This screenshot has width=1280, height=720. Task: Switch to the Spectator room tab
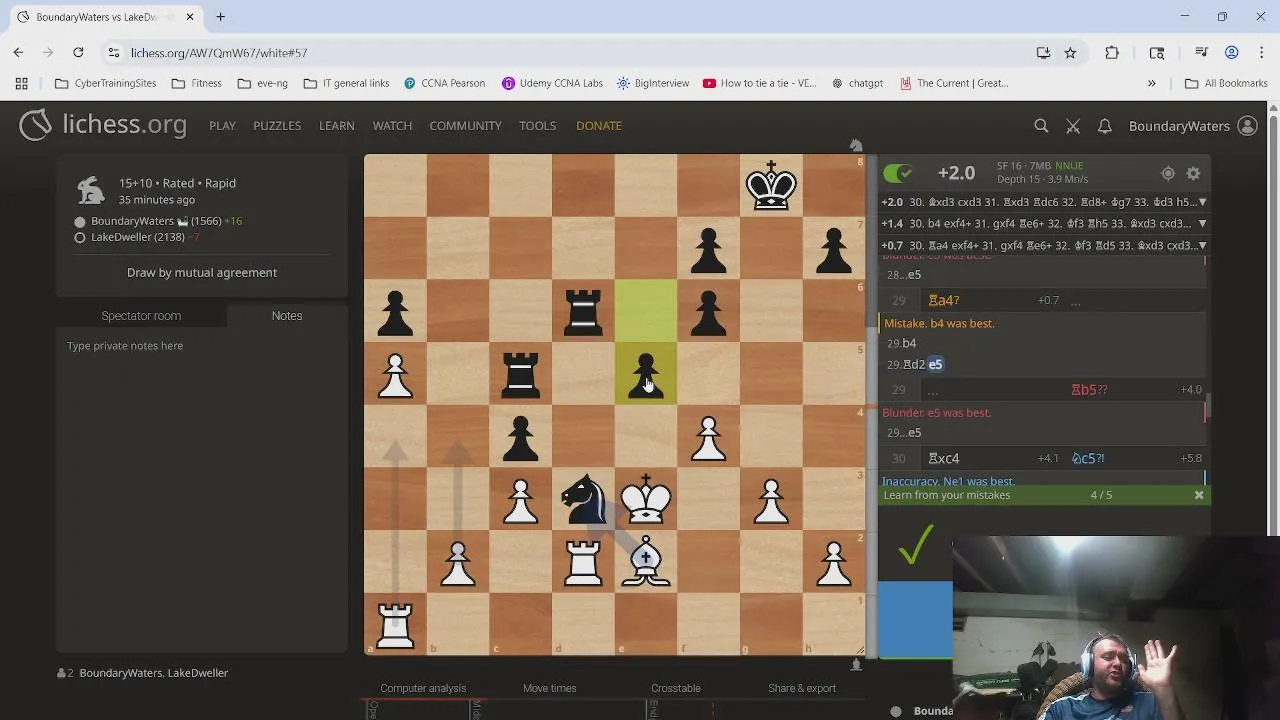141,316
